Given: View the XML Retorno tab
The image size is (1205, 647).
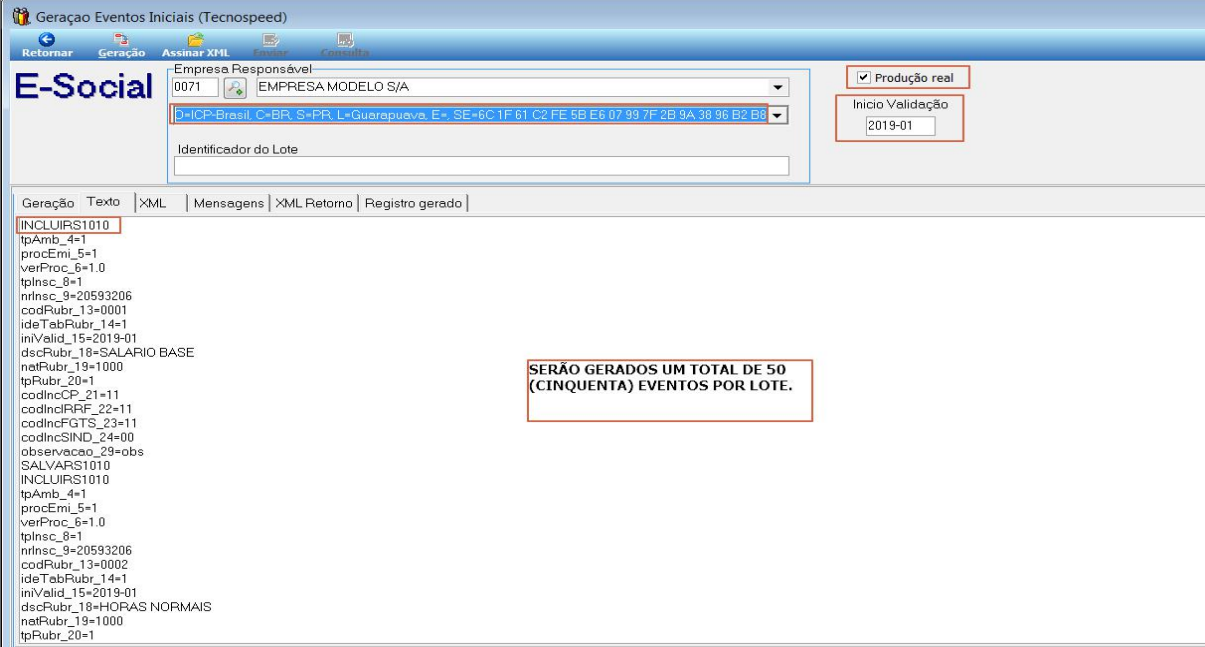Looking at the screenshot, I should point(314,203).
